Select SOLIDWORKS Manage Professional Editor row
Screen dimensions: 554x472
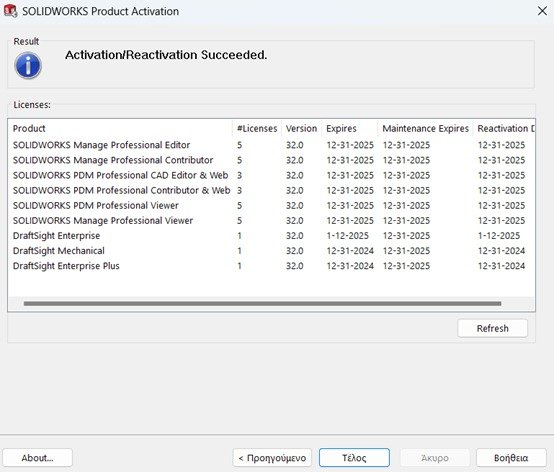point(271,145)
